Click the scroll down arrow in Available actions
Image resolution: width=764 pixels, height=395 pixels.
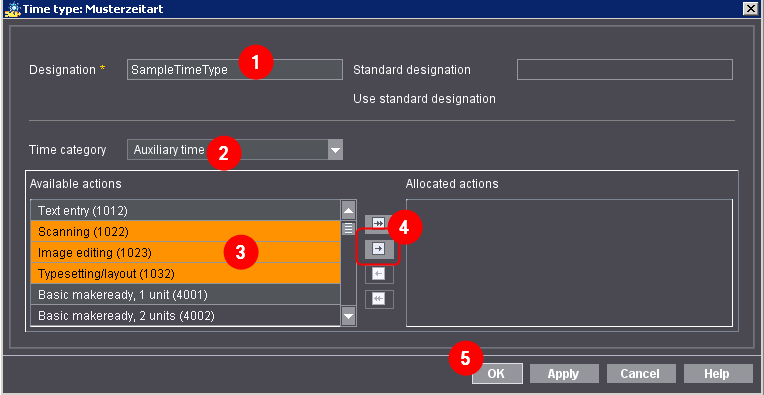[x=348, y=316]
